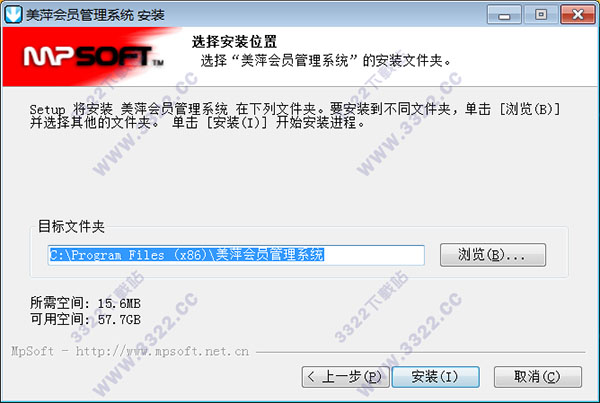Click the Setup instruction paragraph
600x403 pixels.
click(295, 116)
